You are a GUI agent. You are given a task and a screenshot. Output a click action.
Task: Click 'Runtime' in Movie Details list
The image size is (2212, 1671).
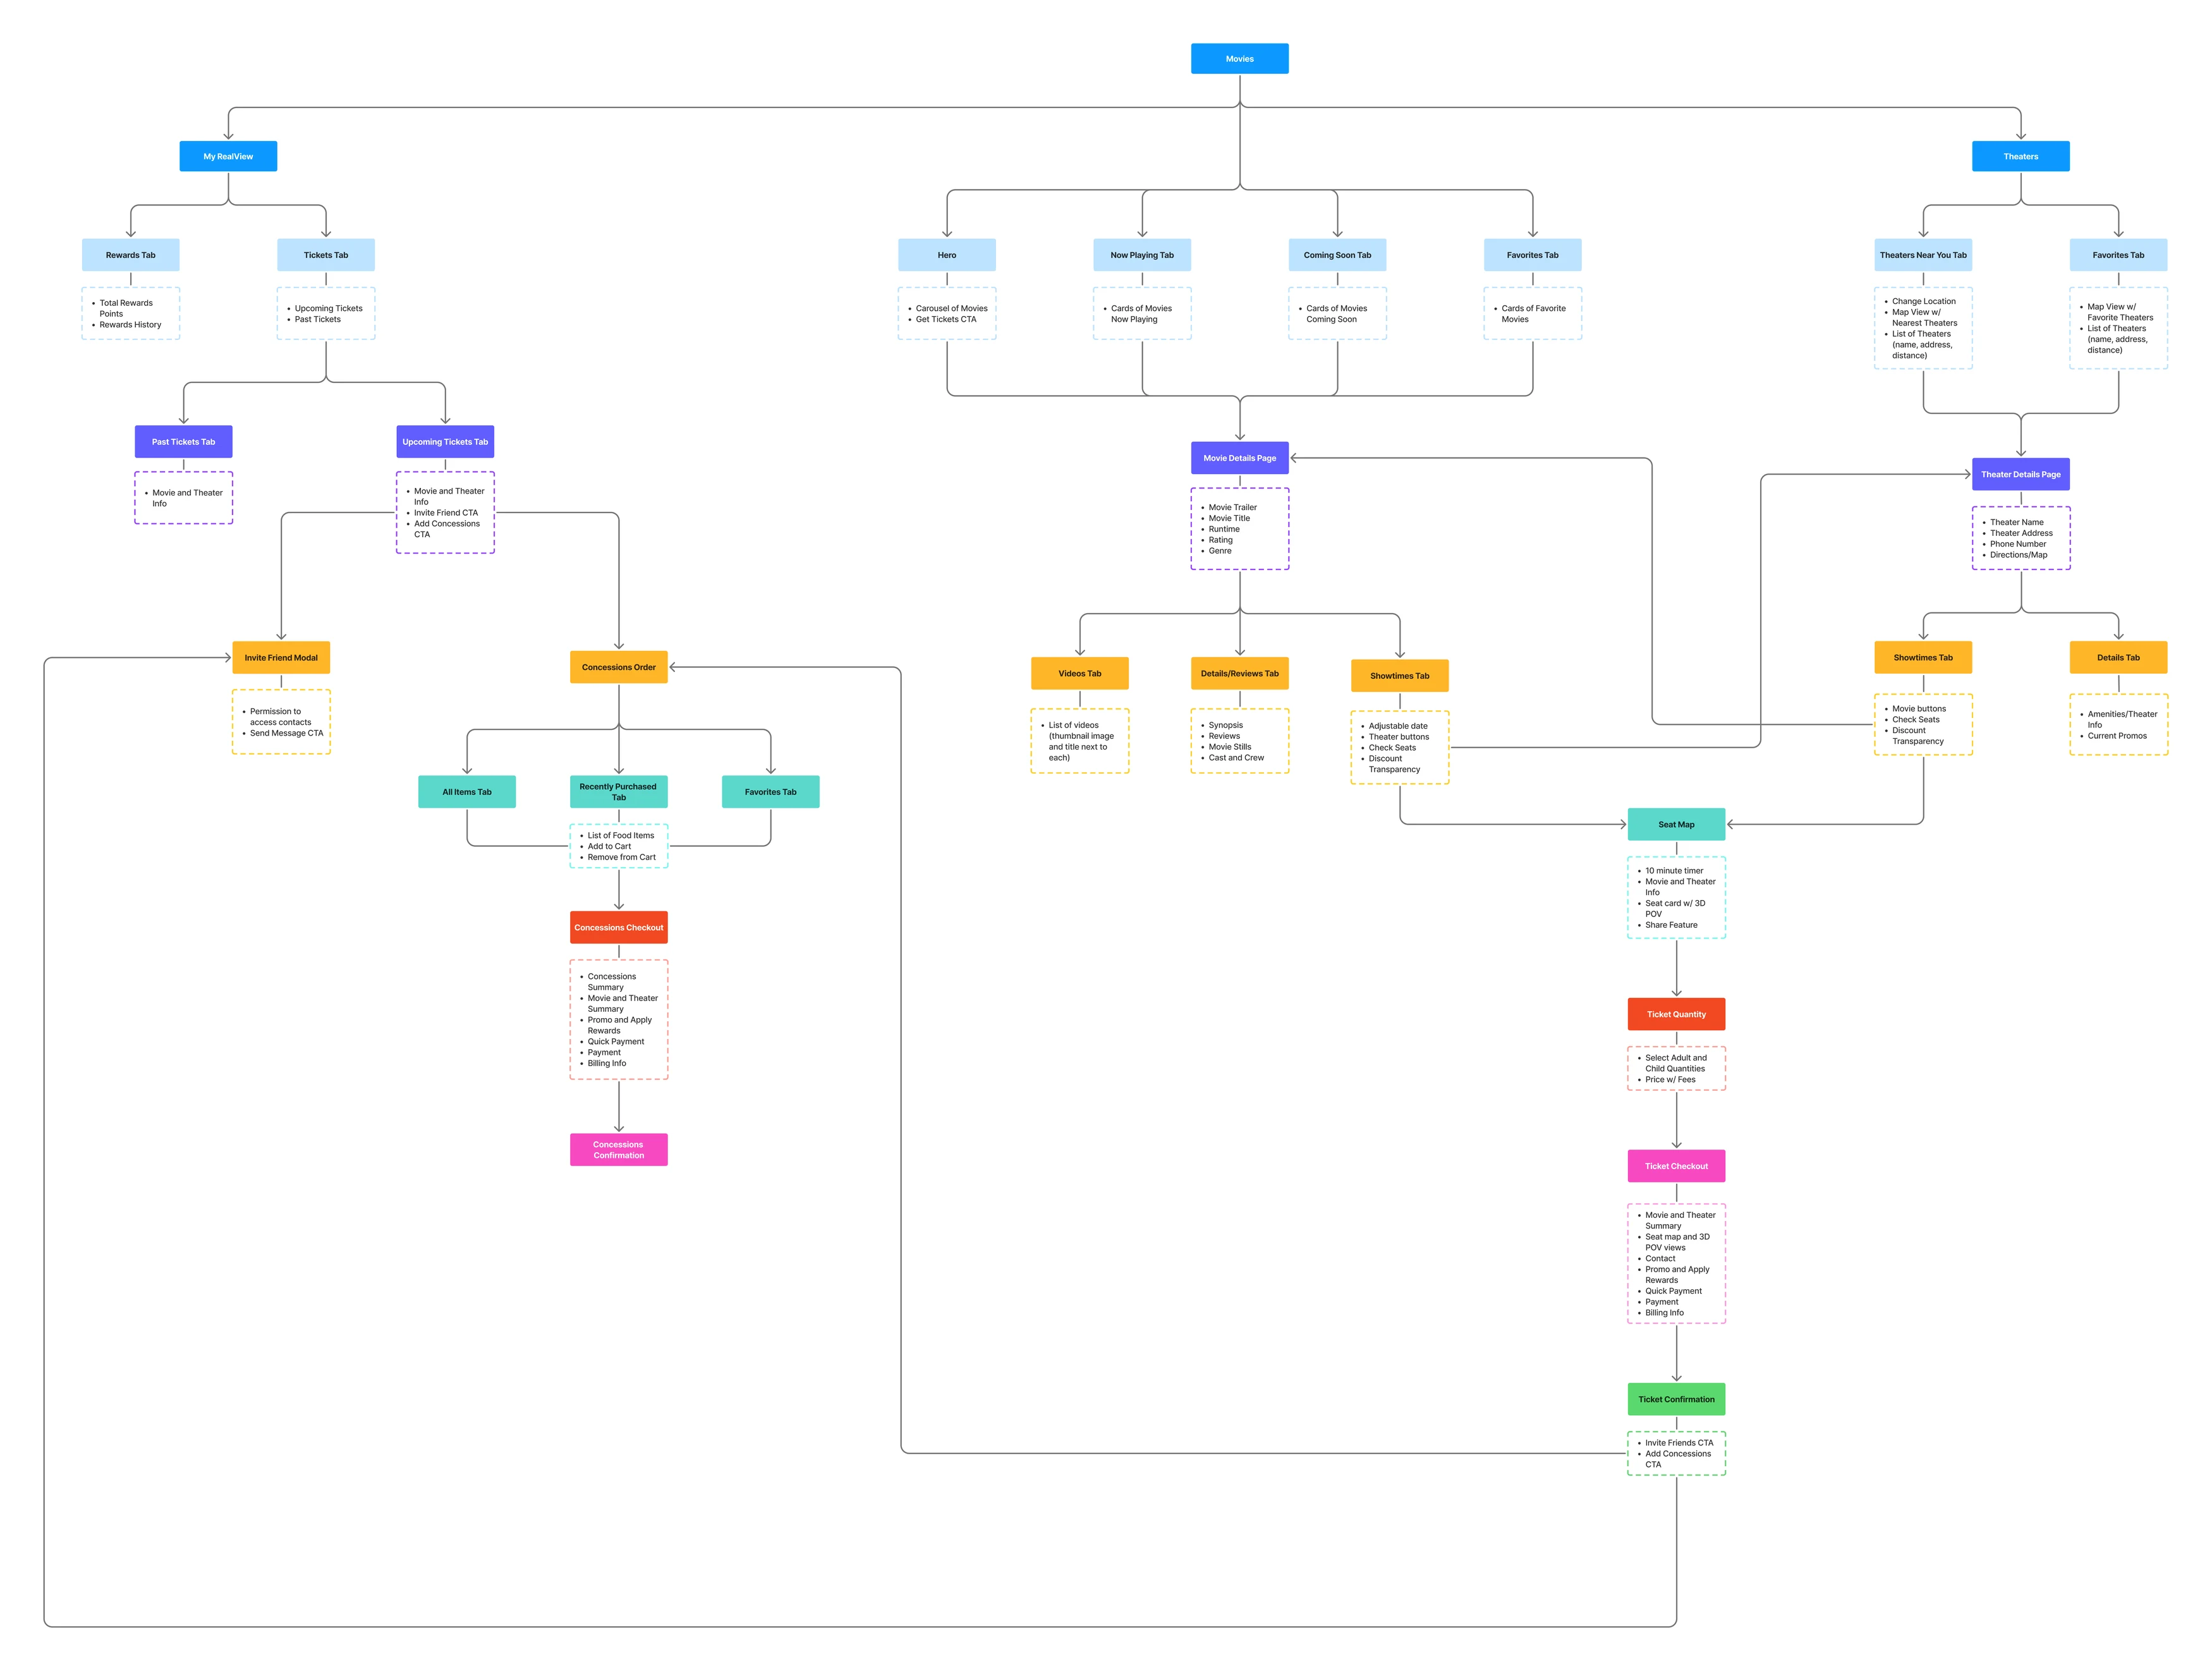tap(1223, 529)
